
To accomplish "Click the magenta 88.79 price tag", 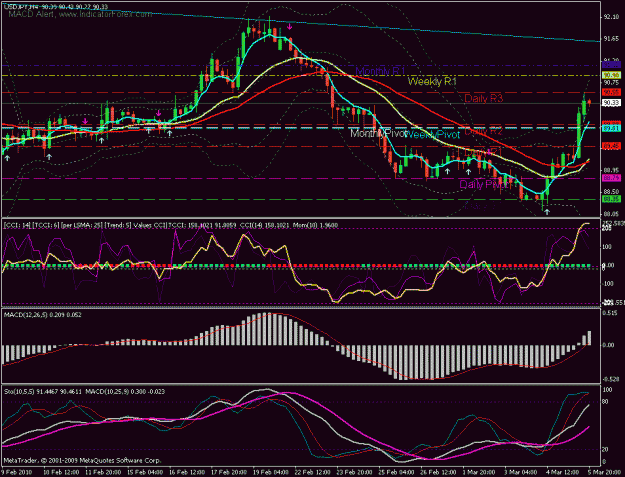I will click(611, 178).
